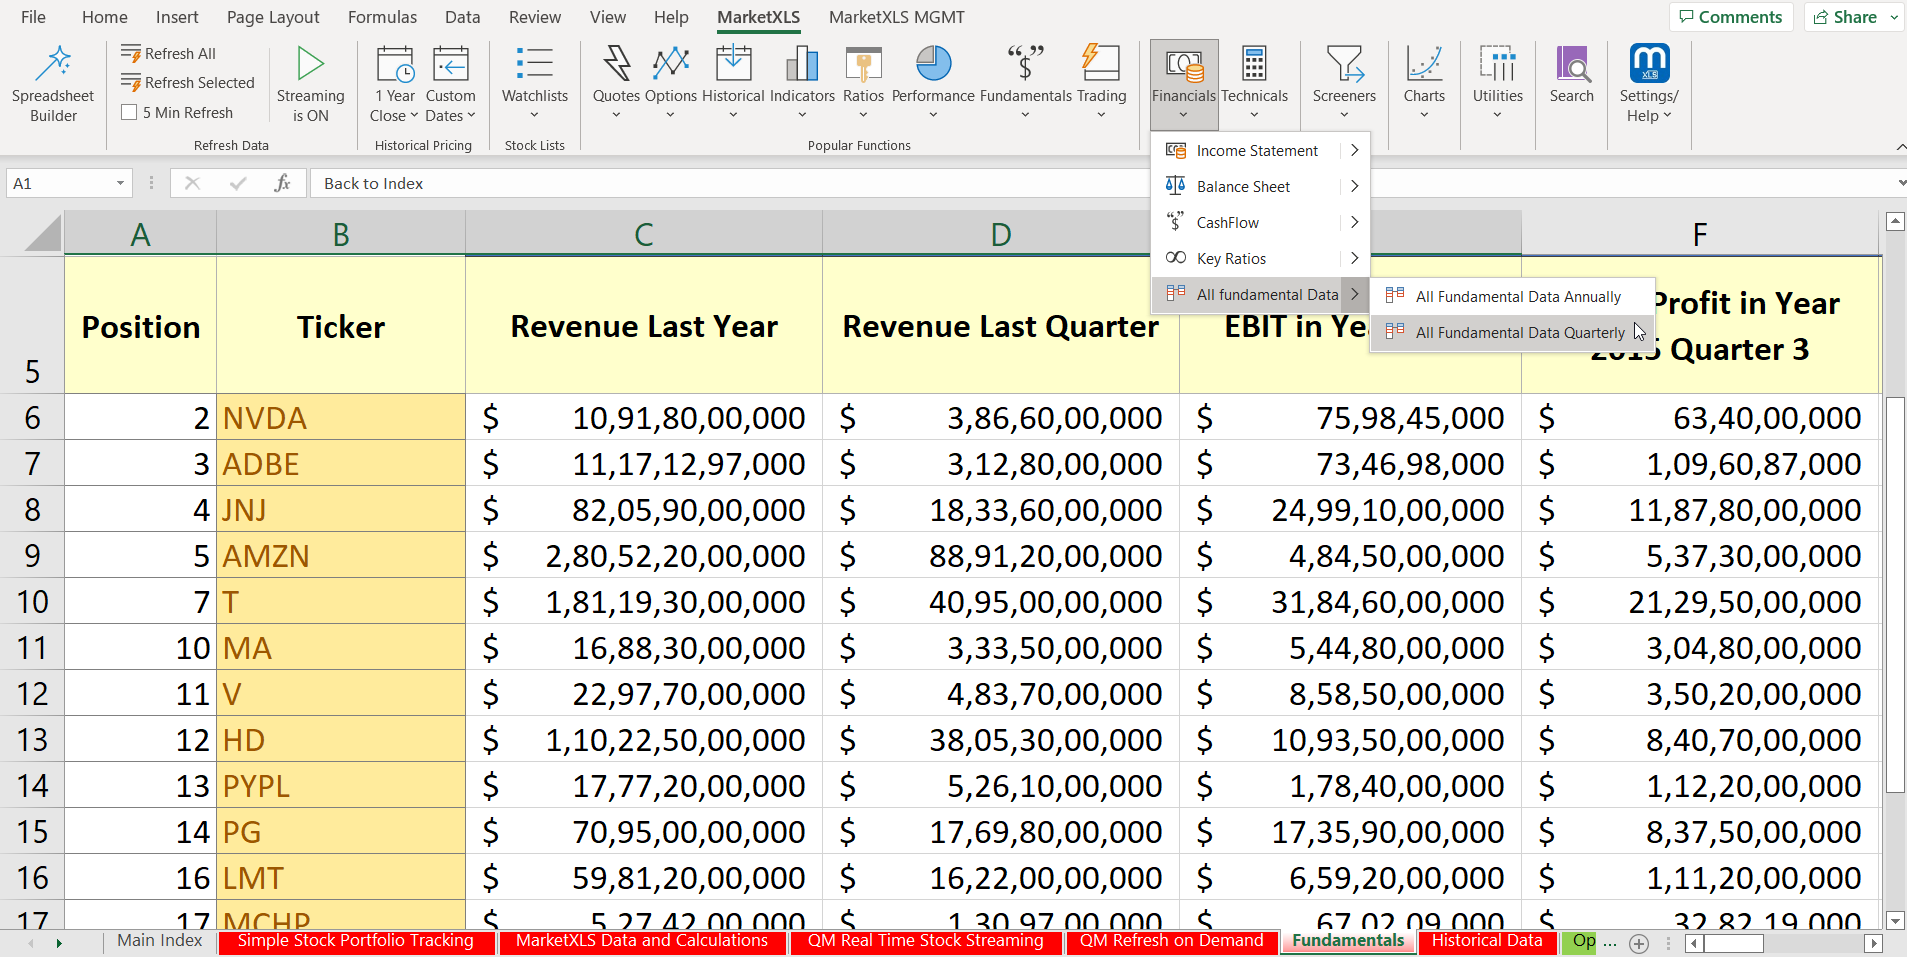Select the Technicals icon
Screen dimensions: 1907x957
click(1256, 80)
